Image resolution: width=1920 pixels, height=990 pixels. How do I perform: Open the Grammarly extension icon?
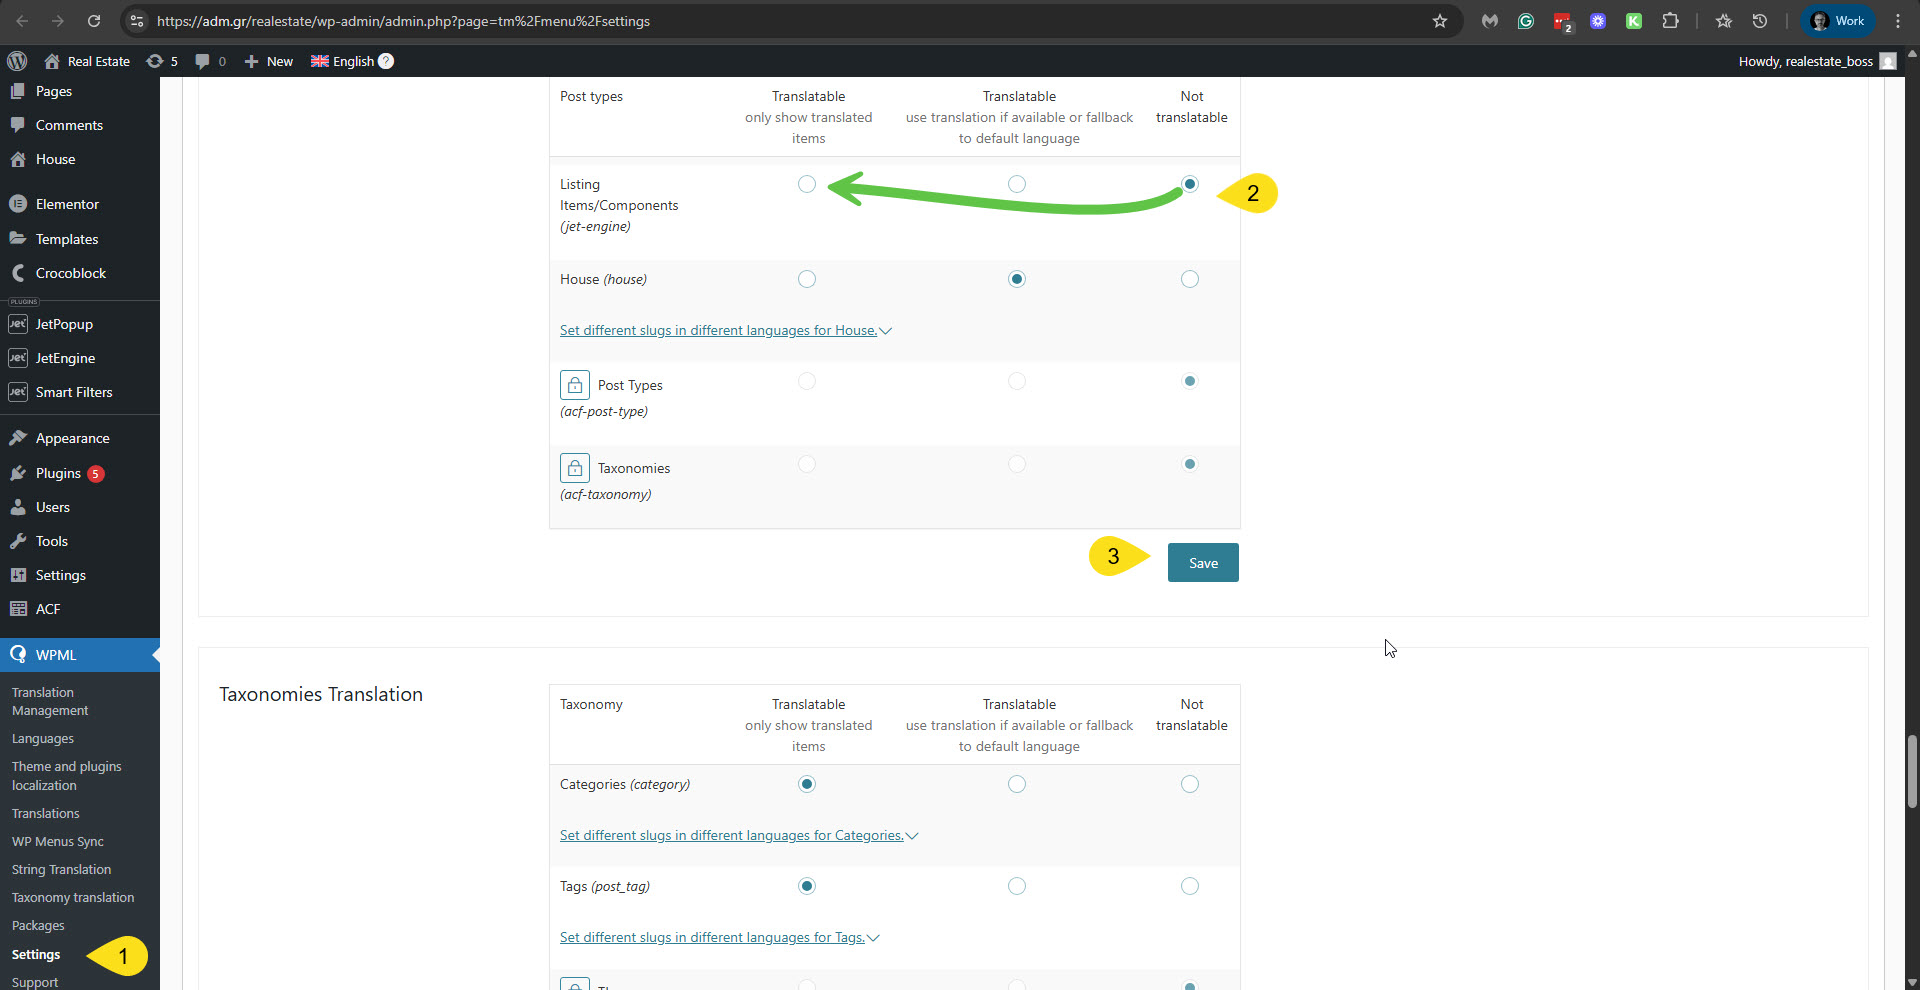tap(1526, 21)
